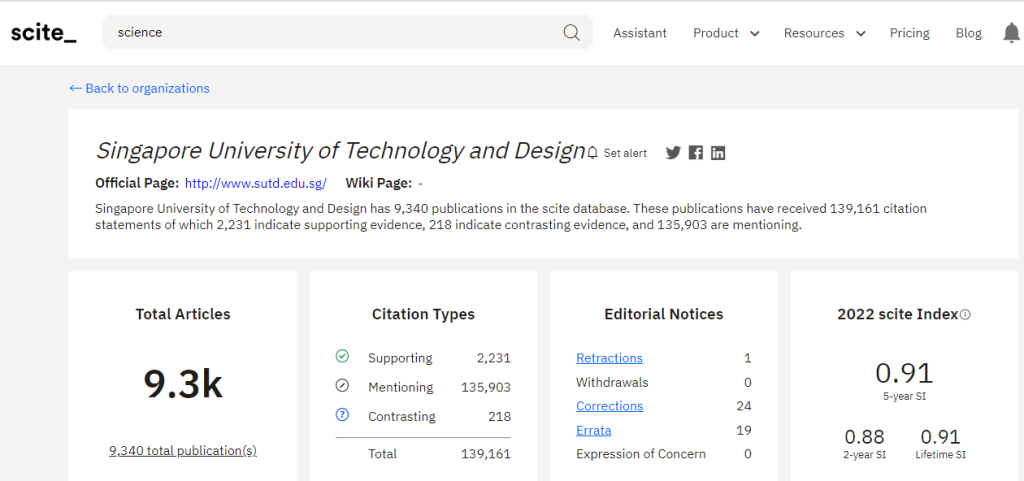Click the Contrasting count 218

pyautogui.click(x=500, y=416)
